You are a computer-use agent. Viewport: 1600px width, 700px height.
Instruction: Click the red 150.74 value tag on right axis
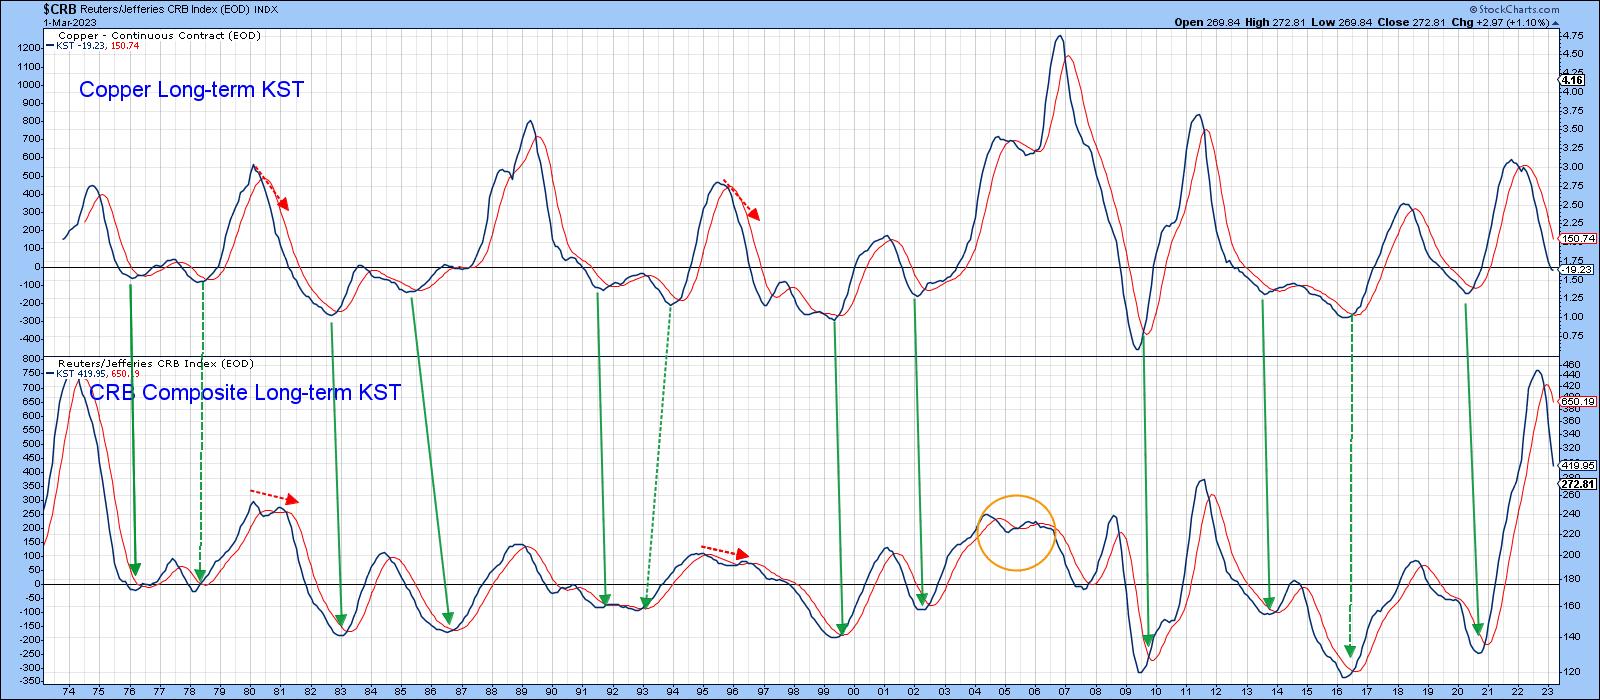(1576, 239)
